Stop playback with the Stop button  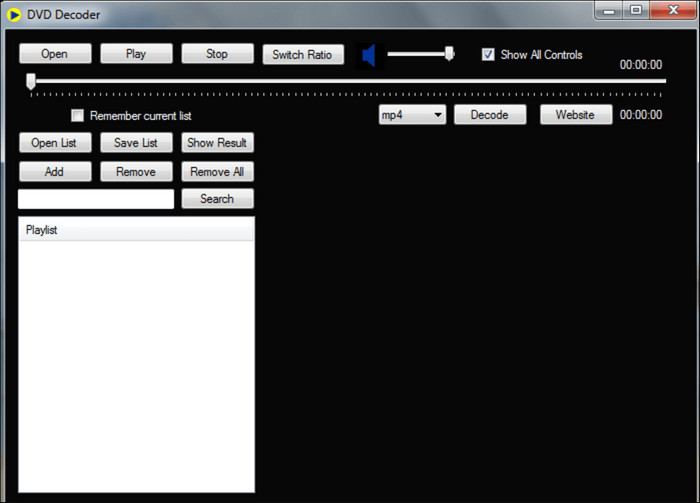click(217, 54)
